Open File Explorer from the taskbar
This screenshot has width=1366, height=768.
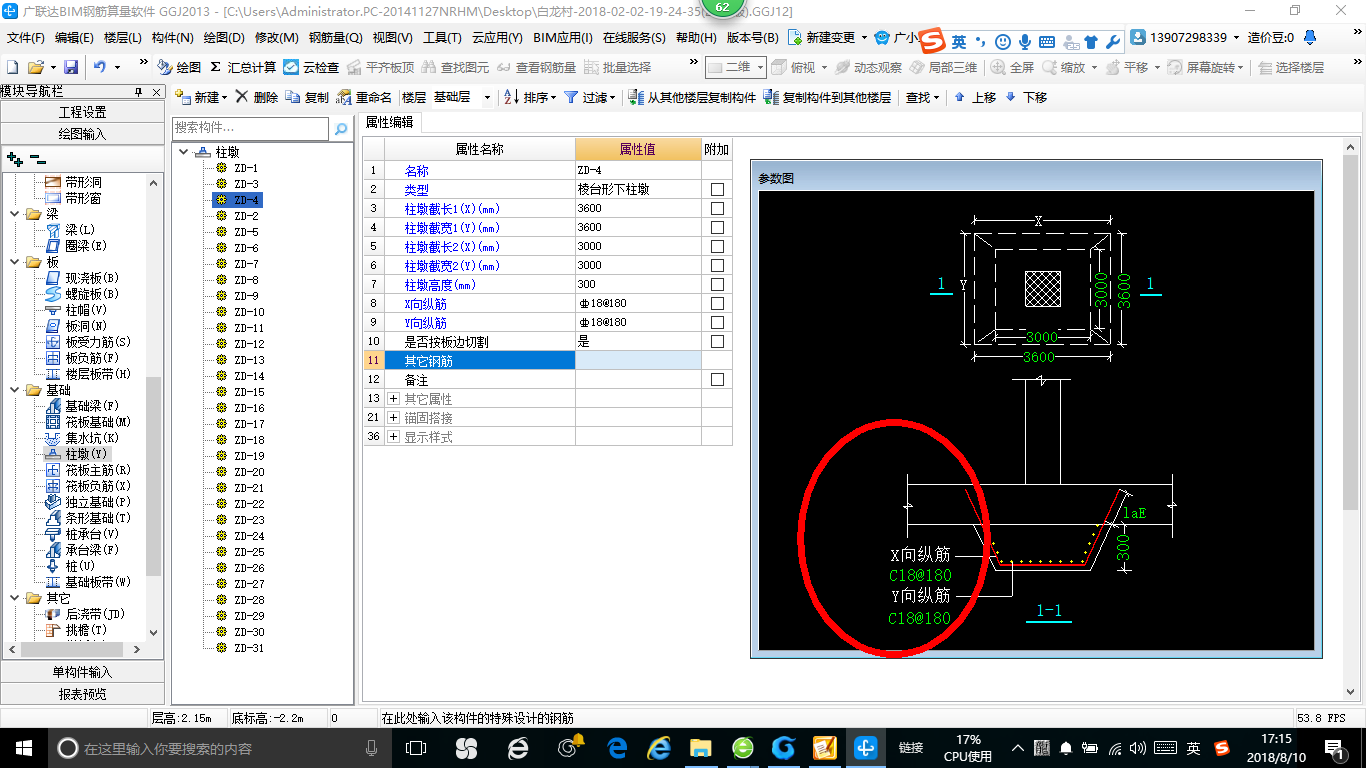point(700,748)
